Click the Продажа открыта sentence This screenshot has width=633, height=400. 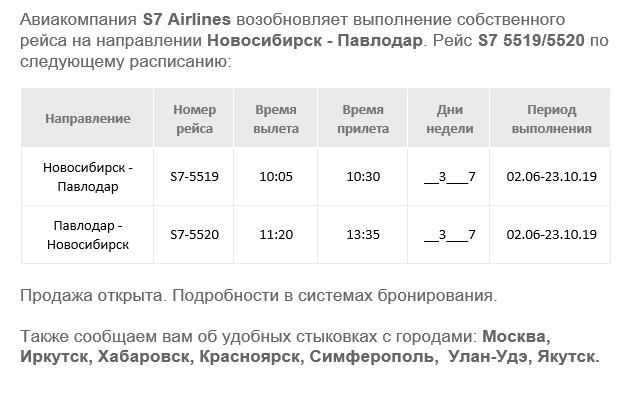(x=93, y=295)
